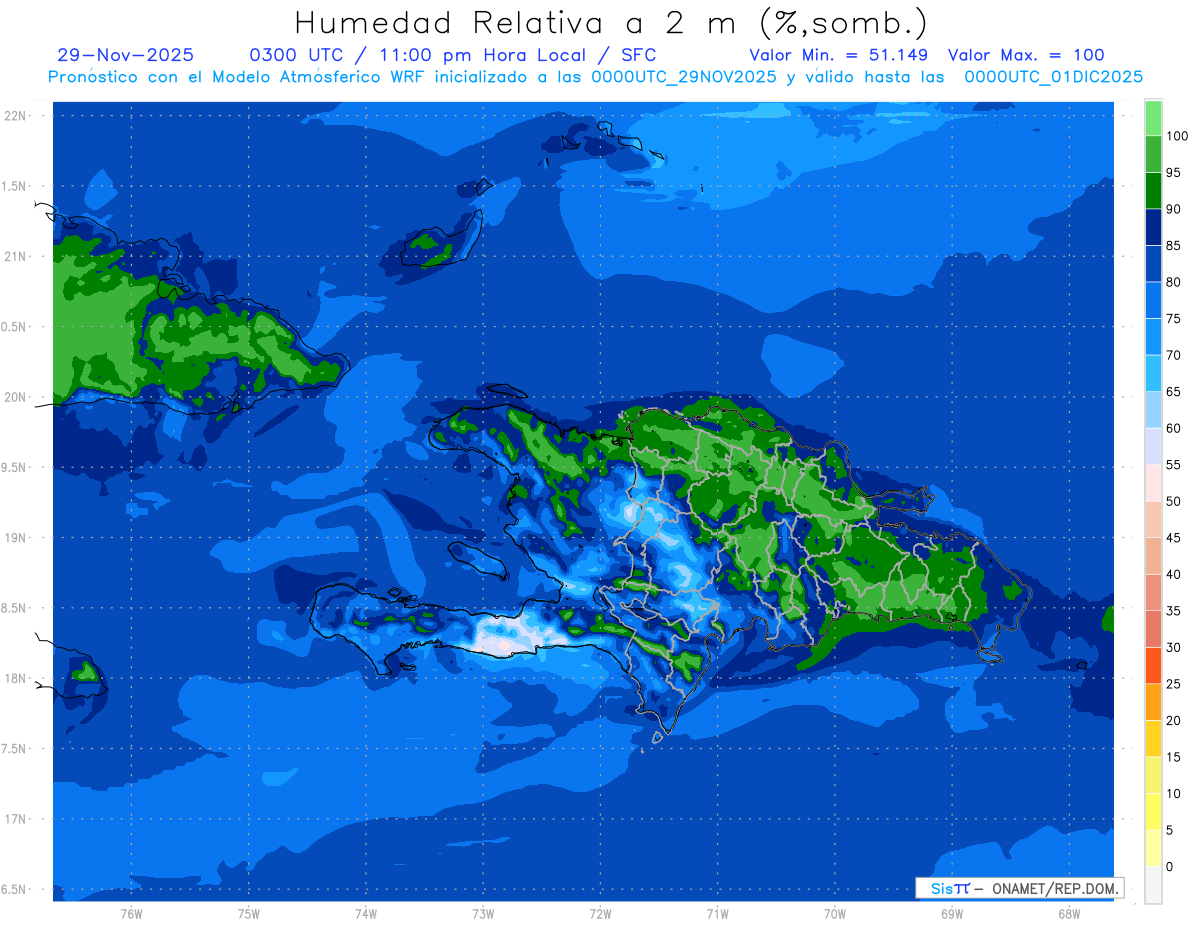Click the '20N' latitude axis label
This screenshot has height=927, width=1200.
pyautogui.click(x=16, y=397)
